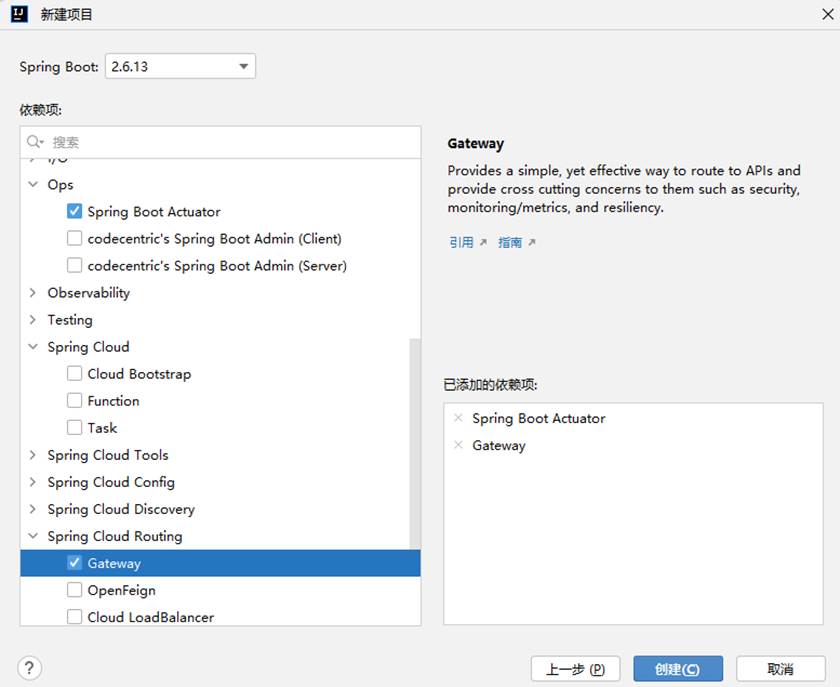Click the Spring Cloud Tools label
This screenshot has height=687, width=840.
click(108, 455)
